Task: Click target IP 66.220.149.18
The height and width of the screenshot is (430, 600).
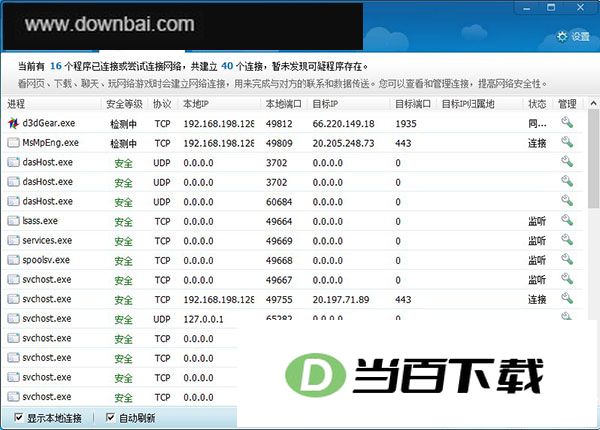Action: 343,124
